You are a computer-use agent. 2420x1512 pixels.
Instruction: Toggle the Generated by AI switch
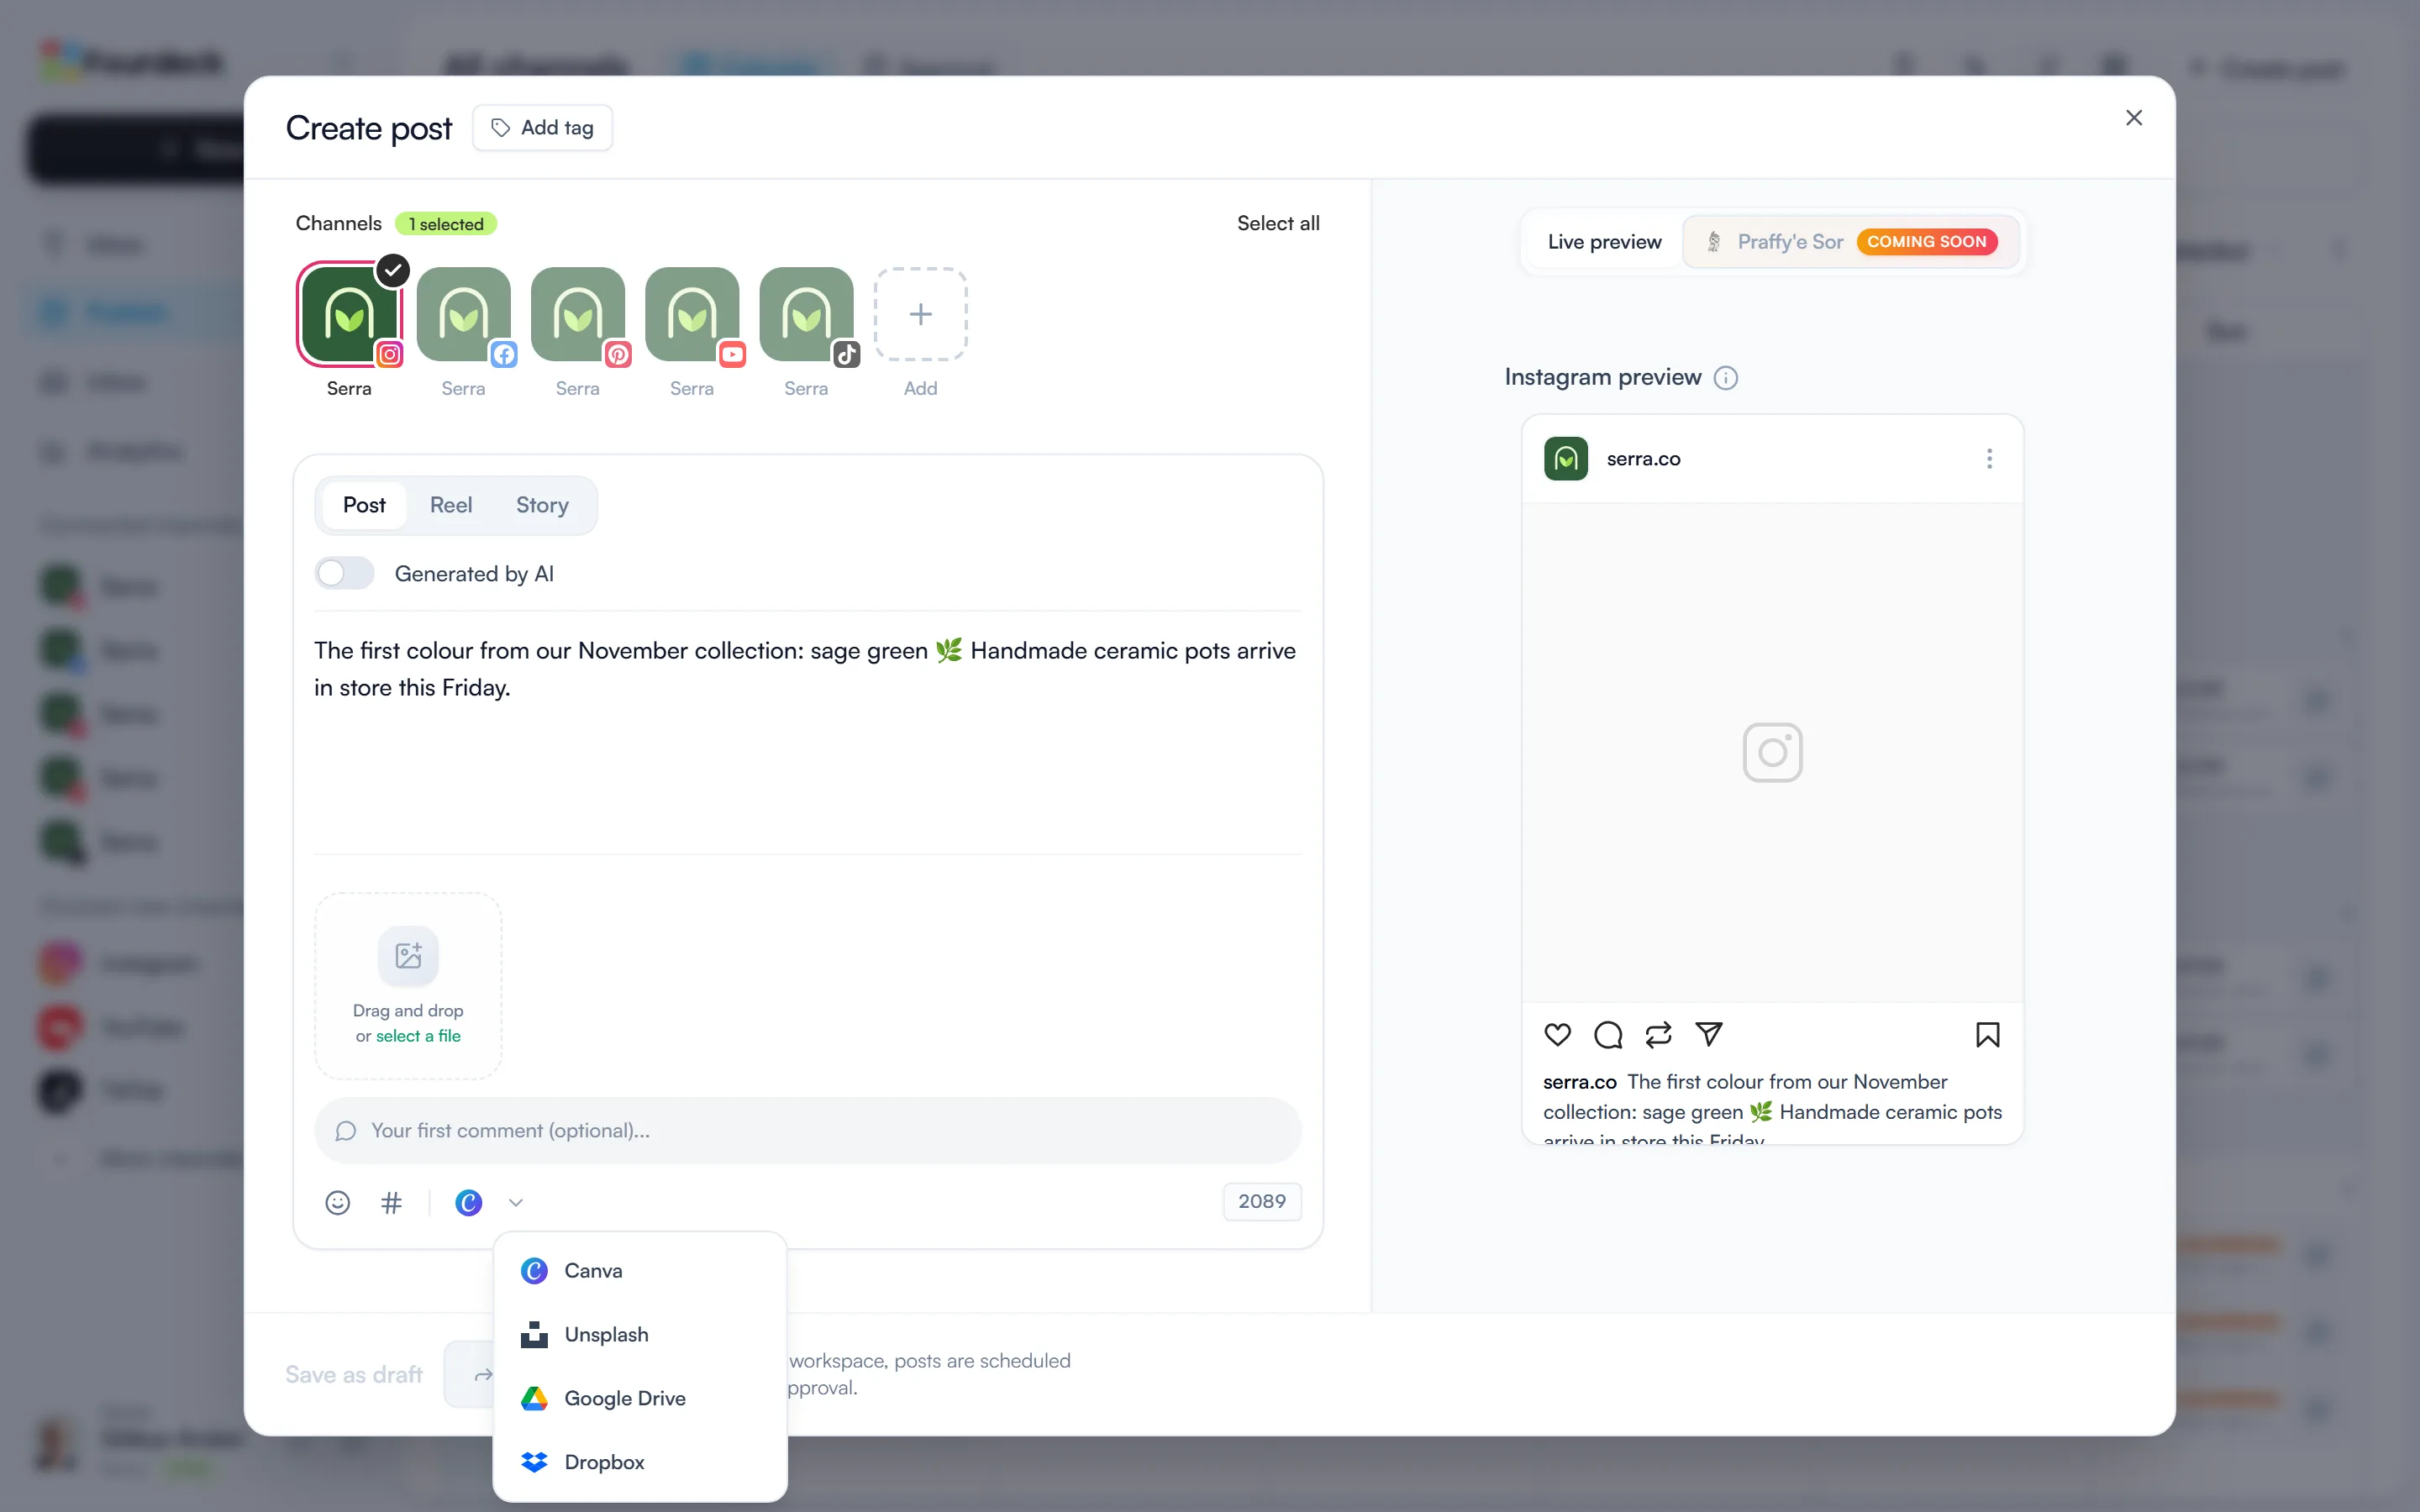pos(344,573)
